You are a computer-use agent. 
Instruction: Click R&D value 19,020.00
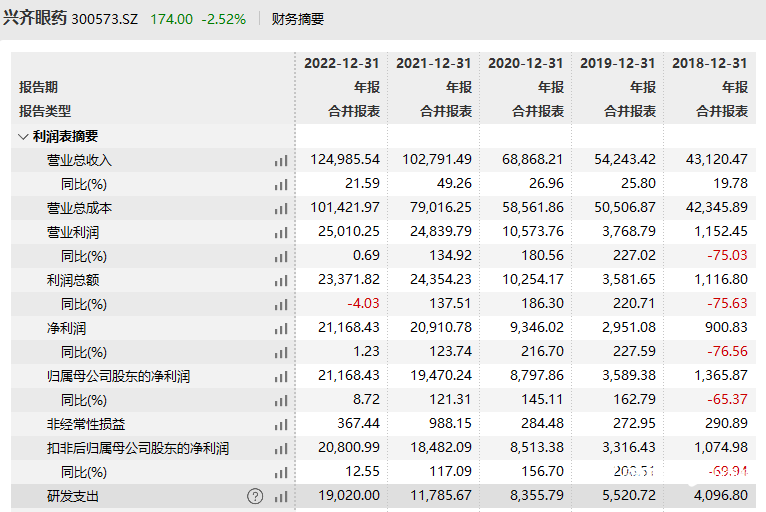pyautogui.click(x=349, y=495)
